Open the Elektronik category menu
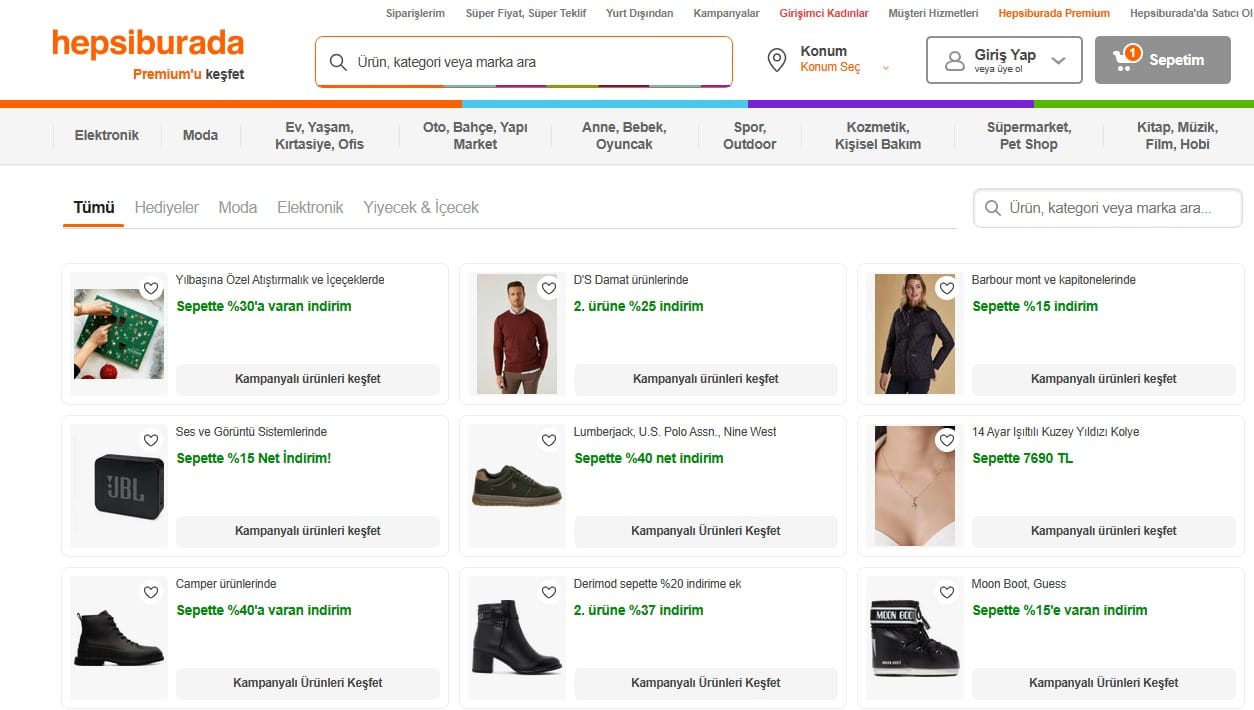This screenshot has width=1254, height=710. pos(107,135)
